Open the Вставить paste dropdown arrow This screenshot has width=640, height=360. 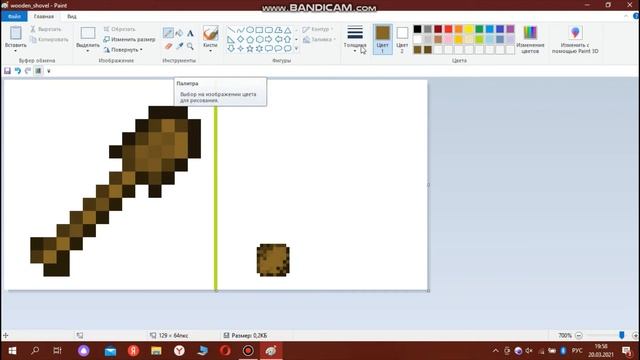[x=16, y=51]
